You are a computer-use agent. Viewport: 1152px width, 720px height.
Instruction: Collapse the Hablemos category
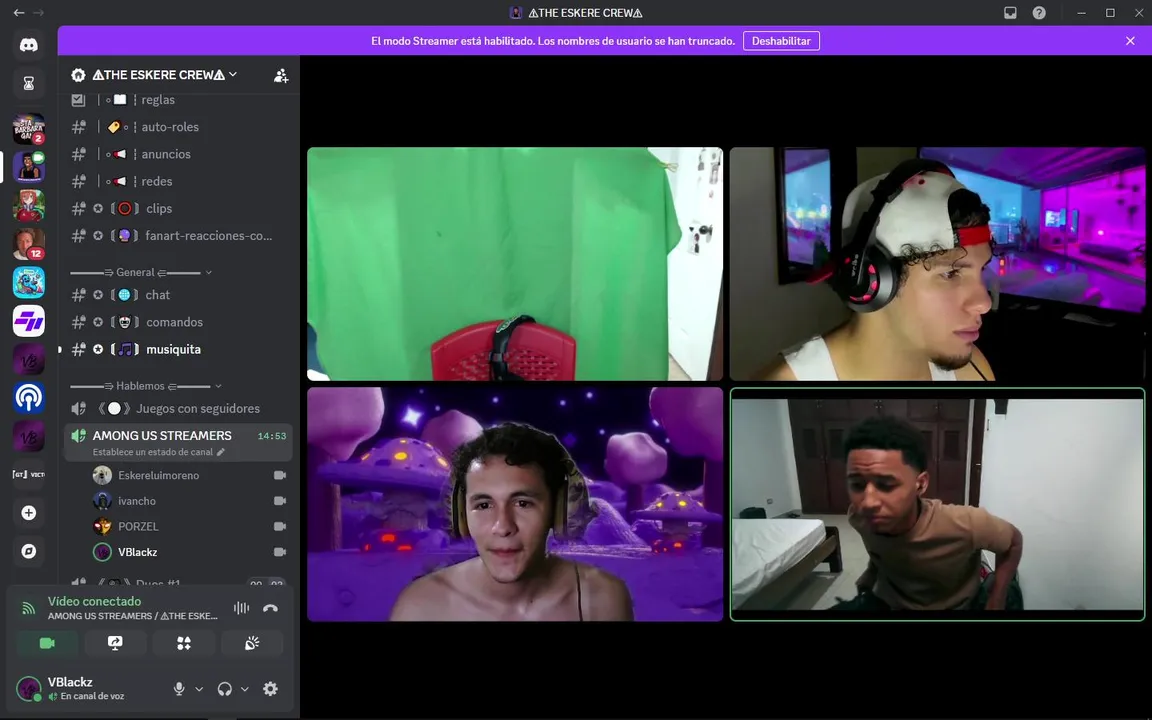click(x=145, y=386)
